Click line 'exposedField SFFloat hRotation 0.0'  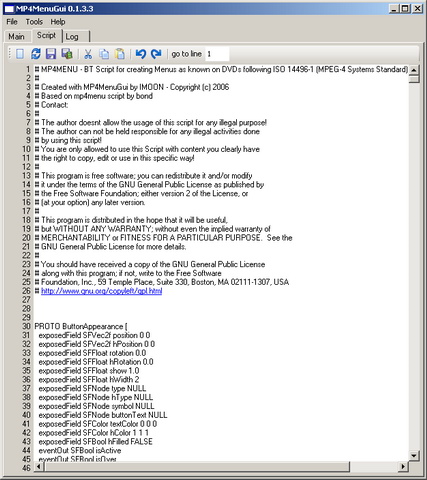click(x=96, y=362)
